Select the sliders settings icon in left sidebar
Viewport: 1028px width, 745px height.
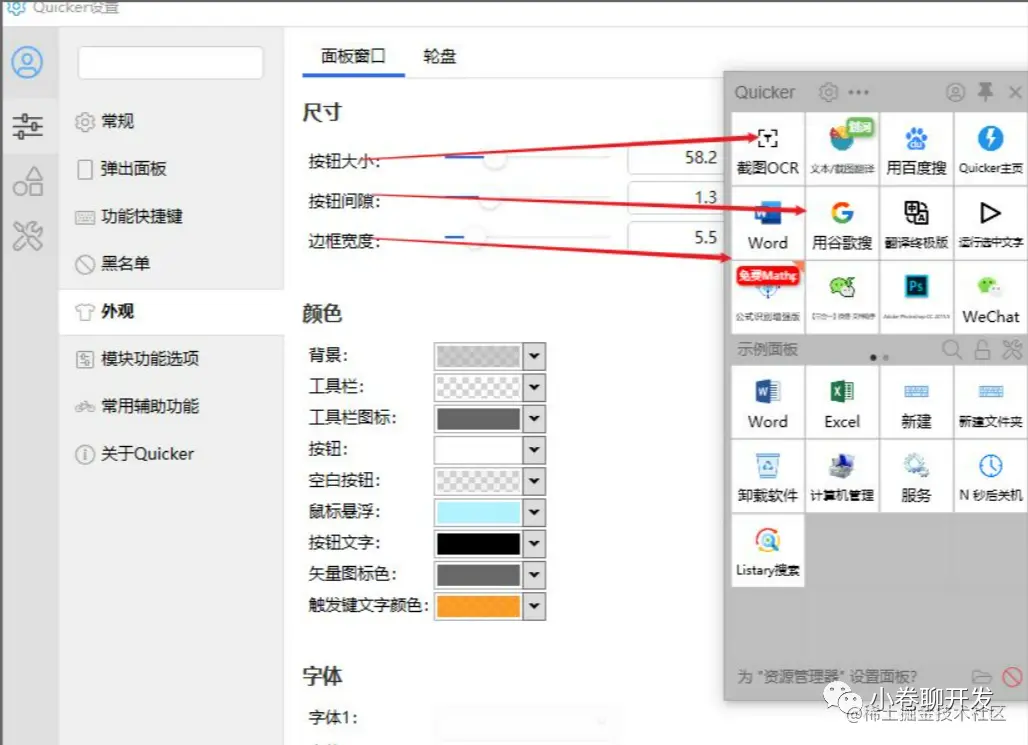(x=28, y=125)
